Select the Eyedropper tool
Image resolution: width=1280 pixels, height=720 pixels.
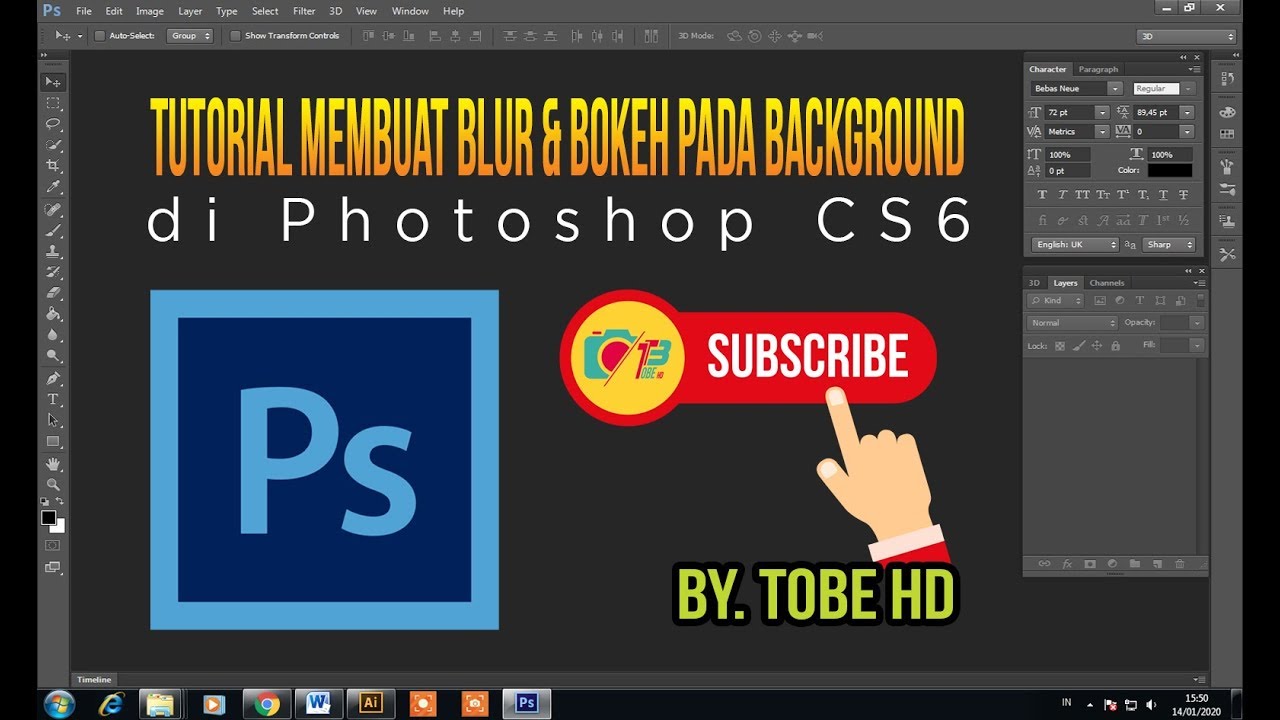(x=53, y=187)
